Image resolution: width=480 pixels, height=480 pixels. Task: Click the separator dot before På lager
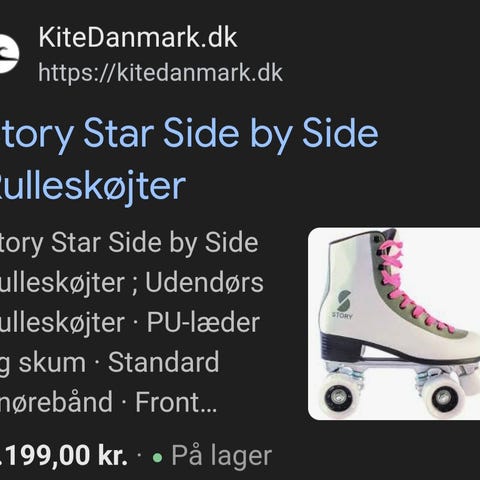pos(139,456)
